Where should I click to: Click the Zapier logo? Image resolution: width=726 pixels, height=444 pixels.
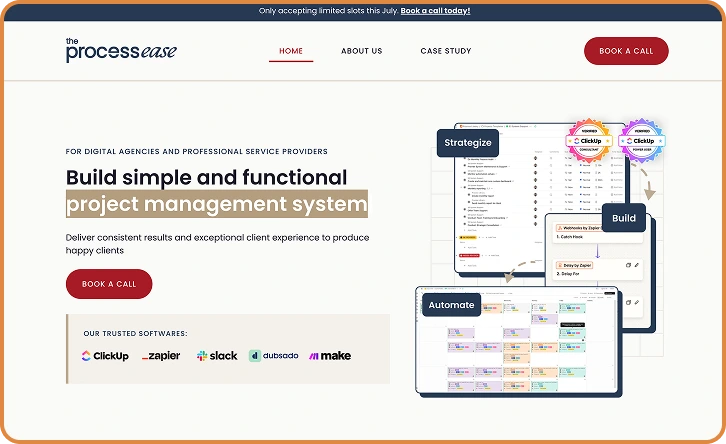[x=161, y=356]
